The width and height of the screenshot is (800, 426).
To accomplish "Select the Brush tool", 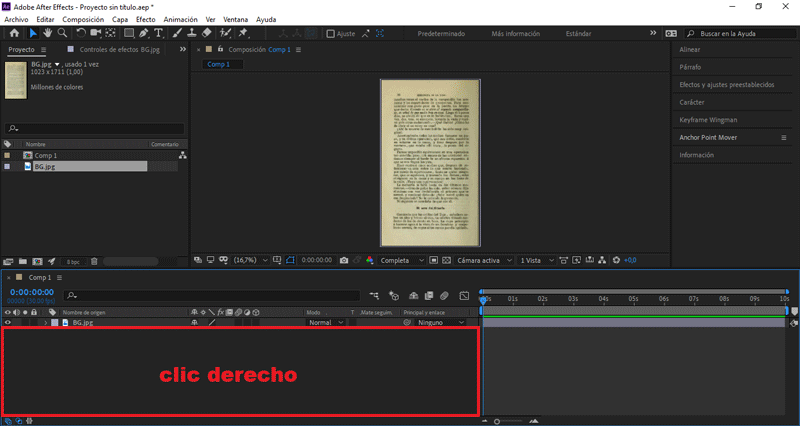I will pyautogui.click(x=176, y=33).
